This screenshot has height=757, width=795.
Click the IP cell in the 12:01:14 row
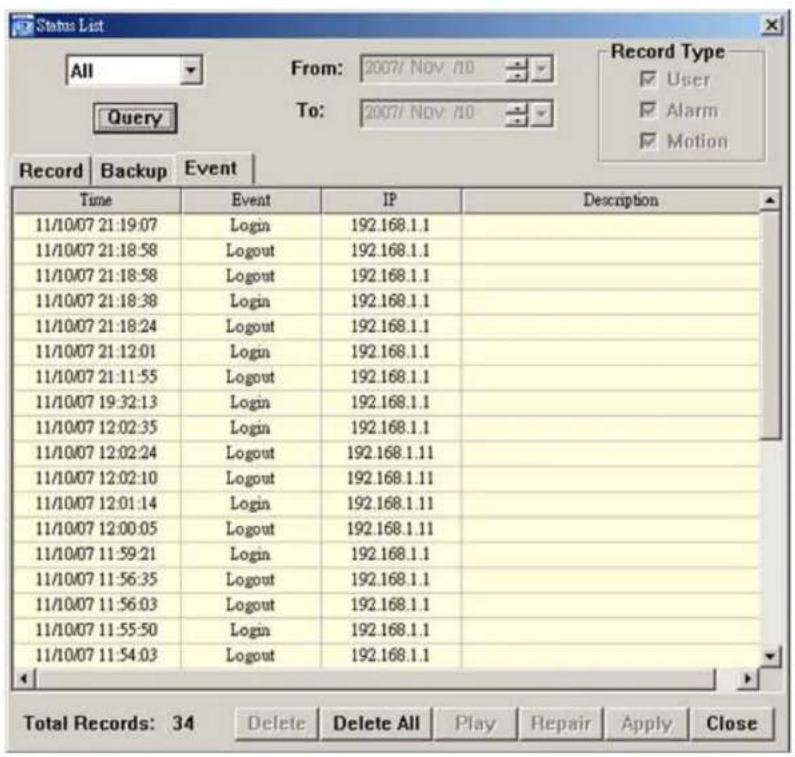click(x=390, y=504)
